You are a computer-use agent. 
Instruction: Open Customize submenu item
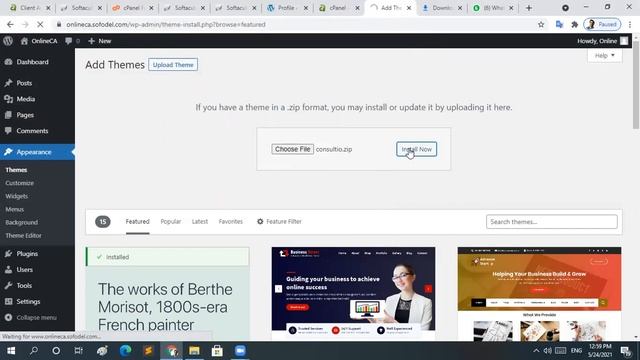[20, 183]
